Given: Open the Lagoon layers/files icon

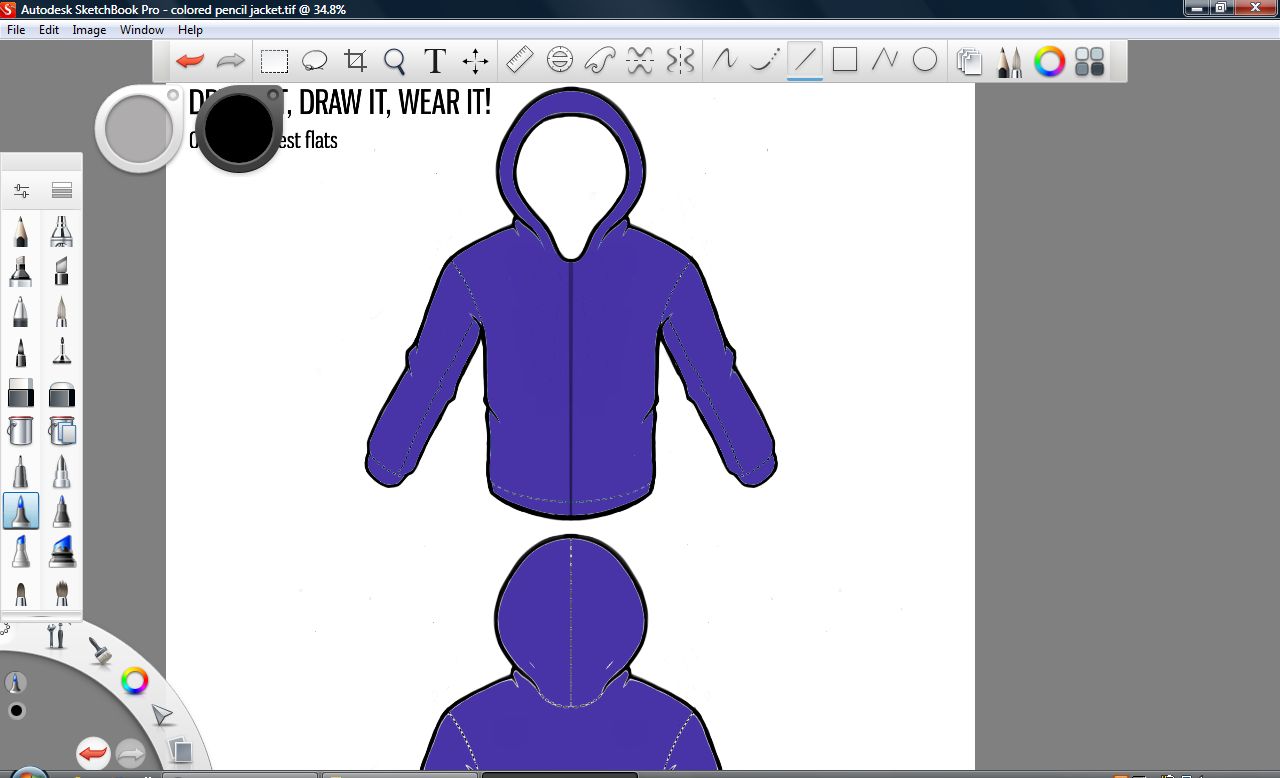Looking at the screenshot, I should (x=179, y=749).
